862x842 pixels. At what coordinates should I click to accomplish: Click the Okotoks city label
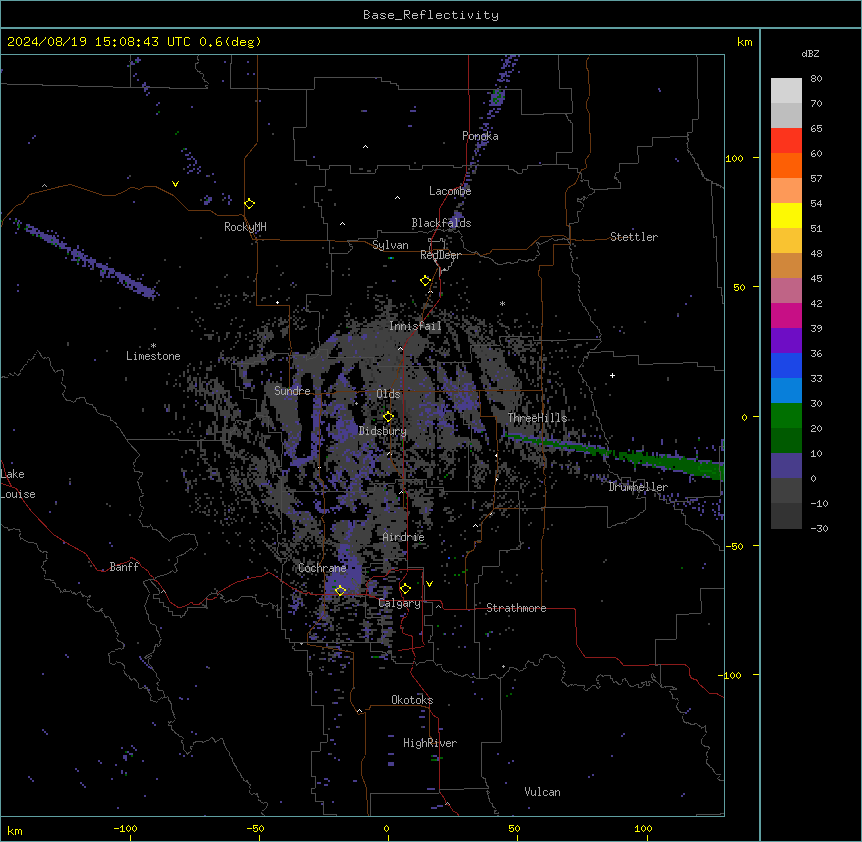click(412, 700)
